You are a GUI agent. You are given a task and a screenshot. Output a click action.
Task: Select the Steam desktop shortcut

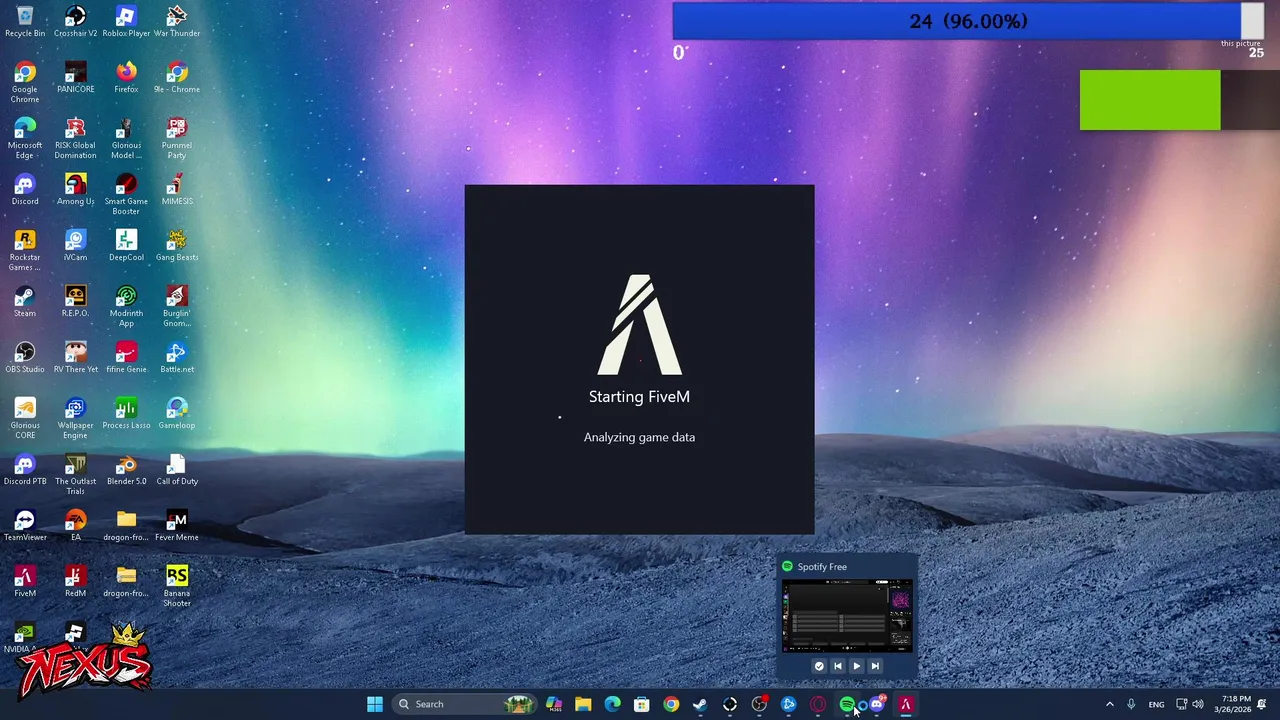point(25,301)
